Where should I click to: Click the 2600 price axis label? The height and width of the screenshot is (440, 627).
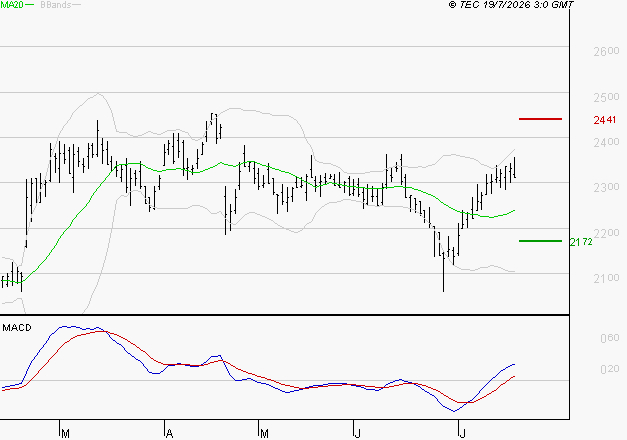(x=606, y=51)
